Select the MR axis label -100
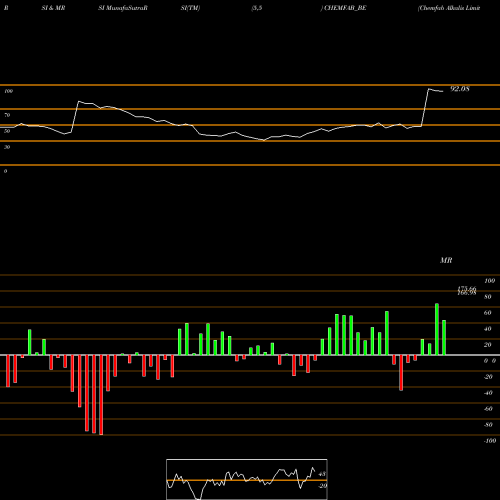The image size is (500, 500). [x=490, y=441]
